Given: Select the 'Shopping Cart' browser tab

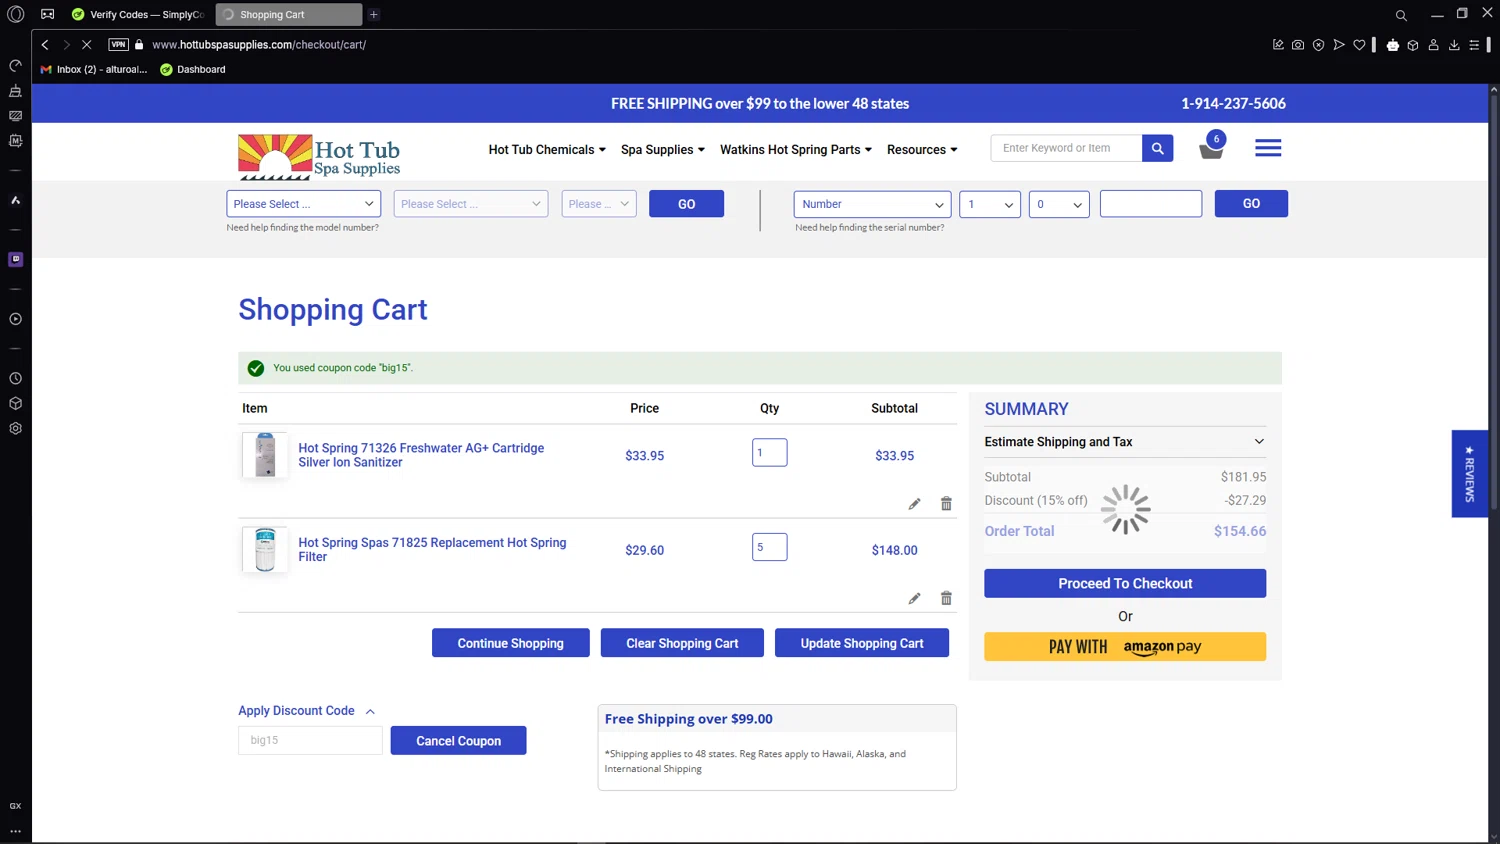Looking at the screenshot, I should pyautogui.click(x=289, y=15).
